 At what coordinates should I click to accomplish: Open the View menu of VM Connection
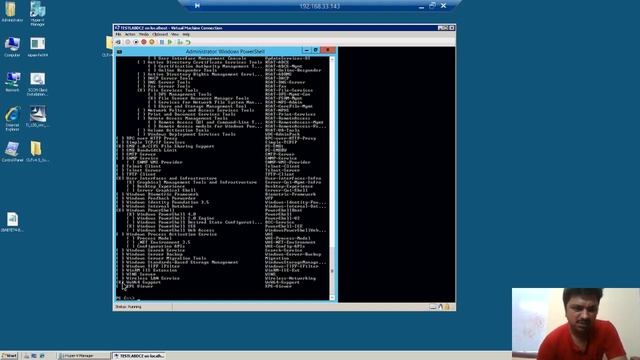coord(175,34)
